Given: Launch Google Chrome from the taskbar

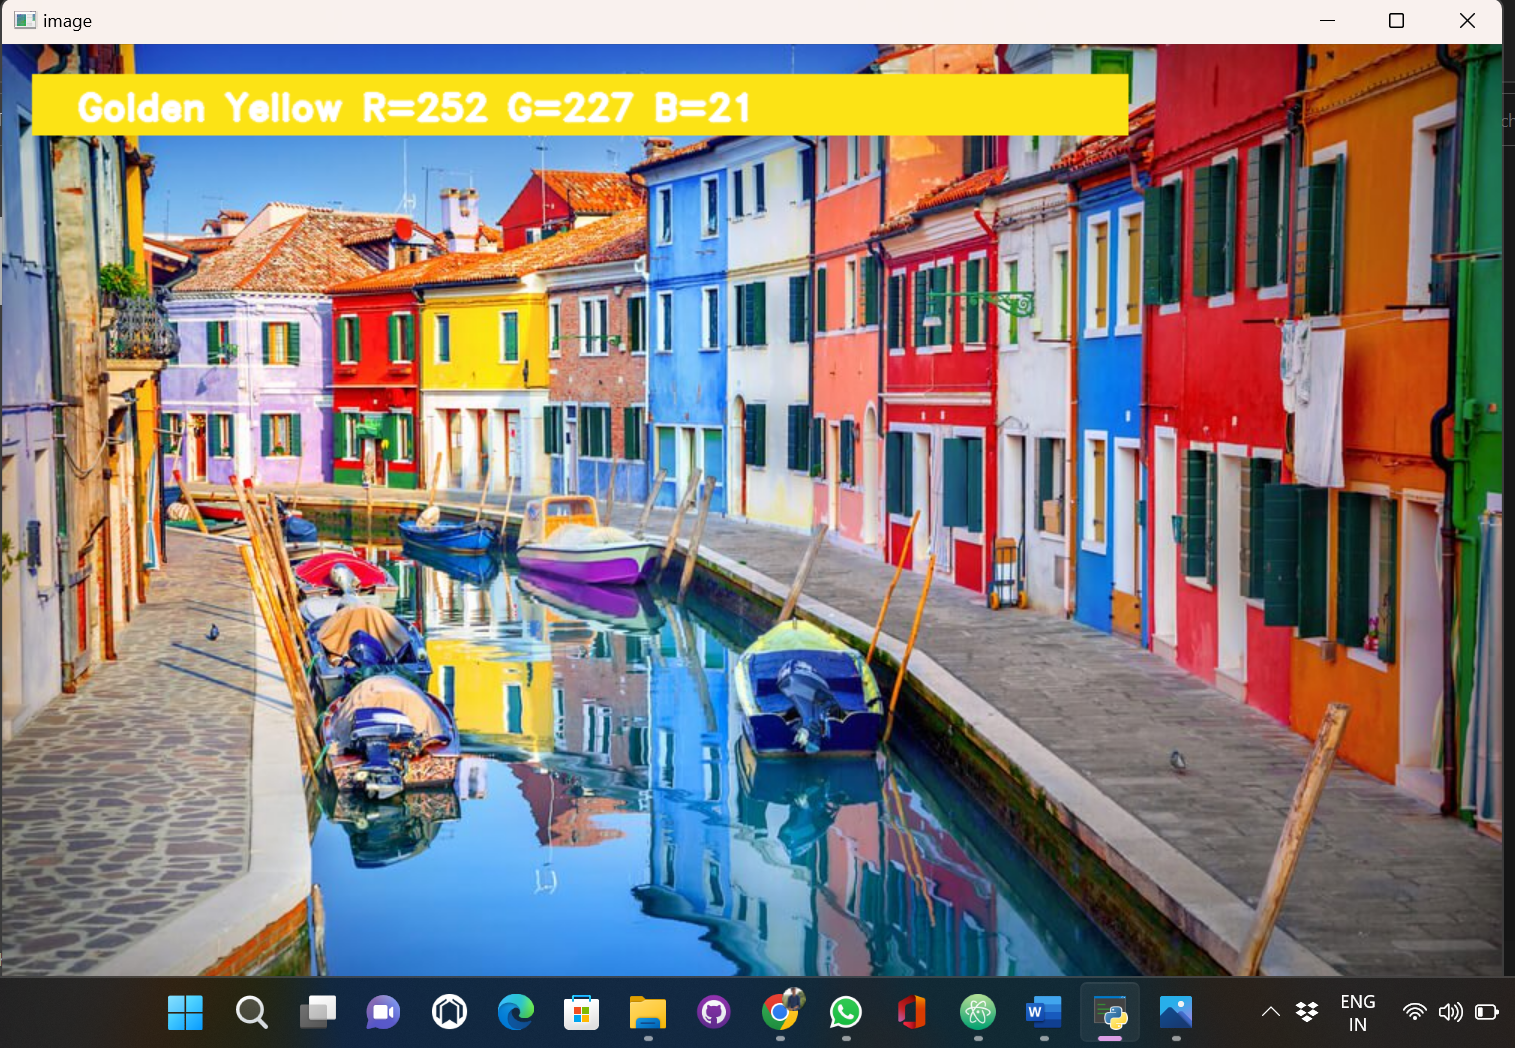Looking at the screenshot, I should tap(779, 1012).
